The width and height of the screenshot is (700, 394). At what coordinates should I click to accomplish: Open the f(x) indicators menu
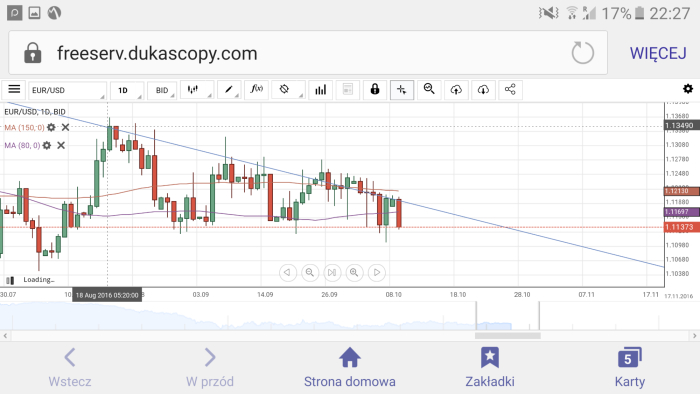tap(256, 90)
